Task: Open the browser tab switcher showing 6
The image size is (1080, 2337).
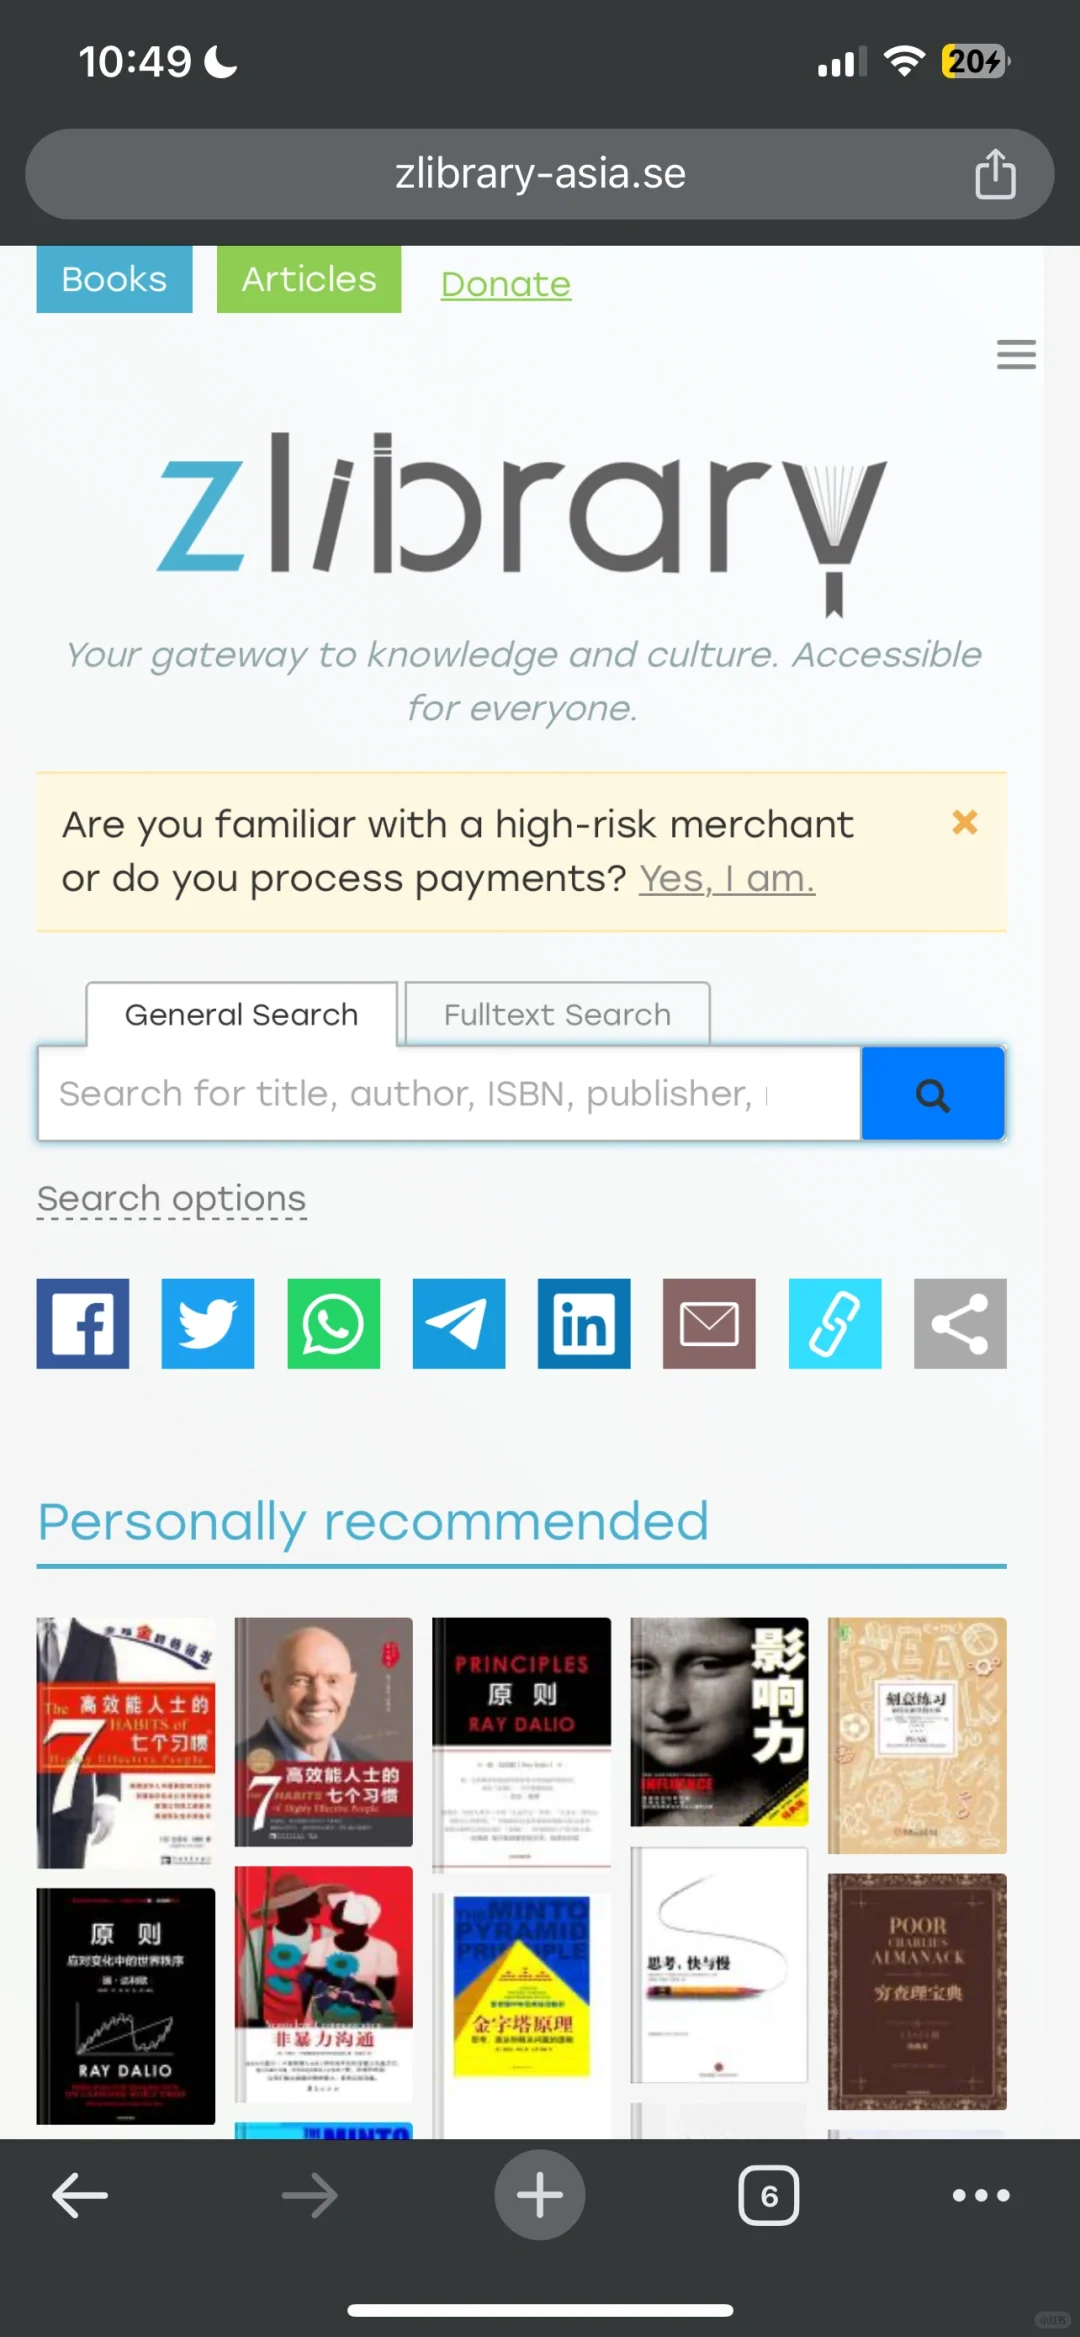Action: point(769,2196)
